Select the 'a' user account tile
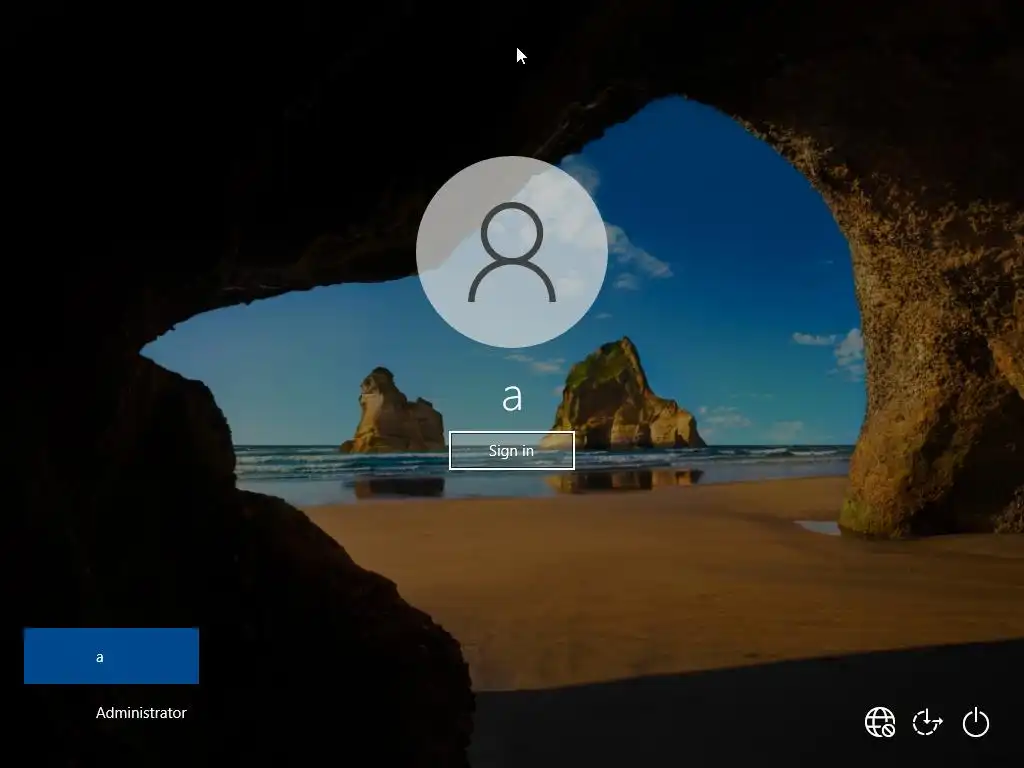 coord(112,656)
